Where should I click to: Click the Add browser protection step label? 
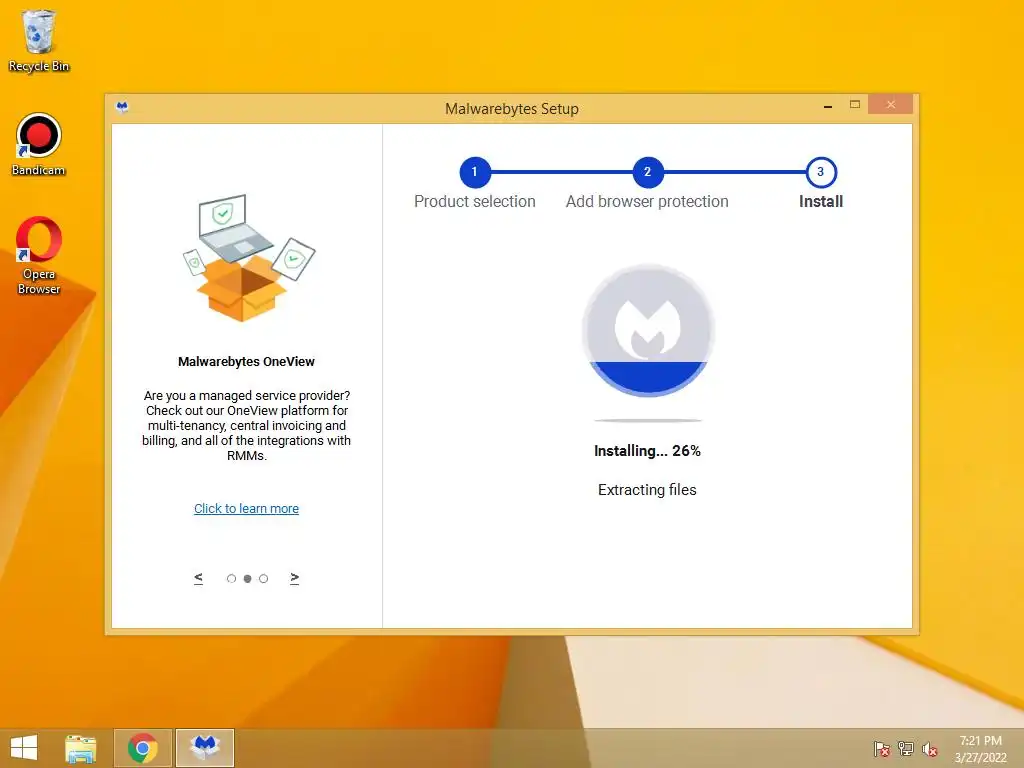point(647,201)
